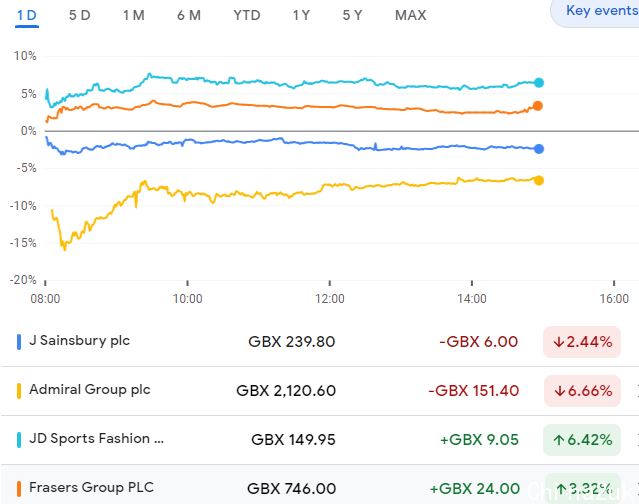Screen dimensions: 639x504
Task: Click the blue J Sainsbury color marker
Action: (19, 342)
